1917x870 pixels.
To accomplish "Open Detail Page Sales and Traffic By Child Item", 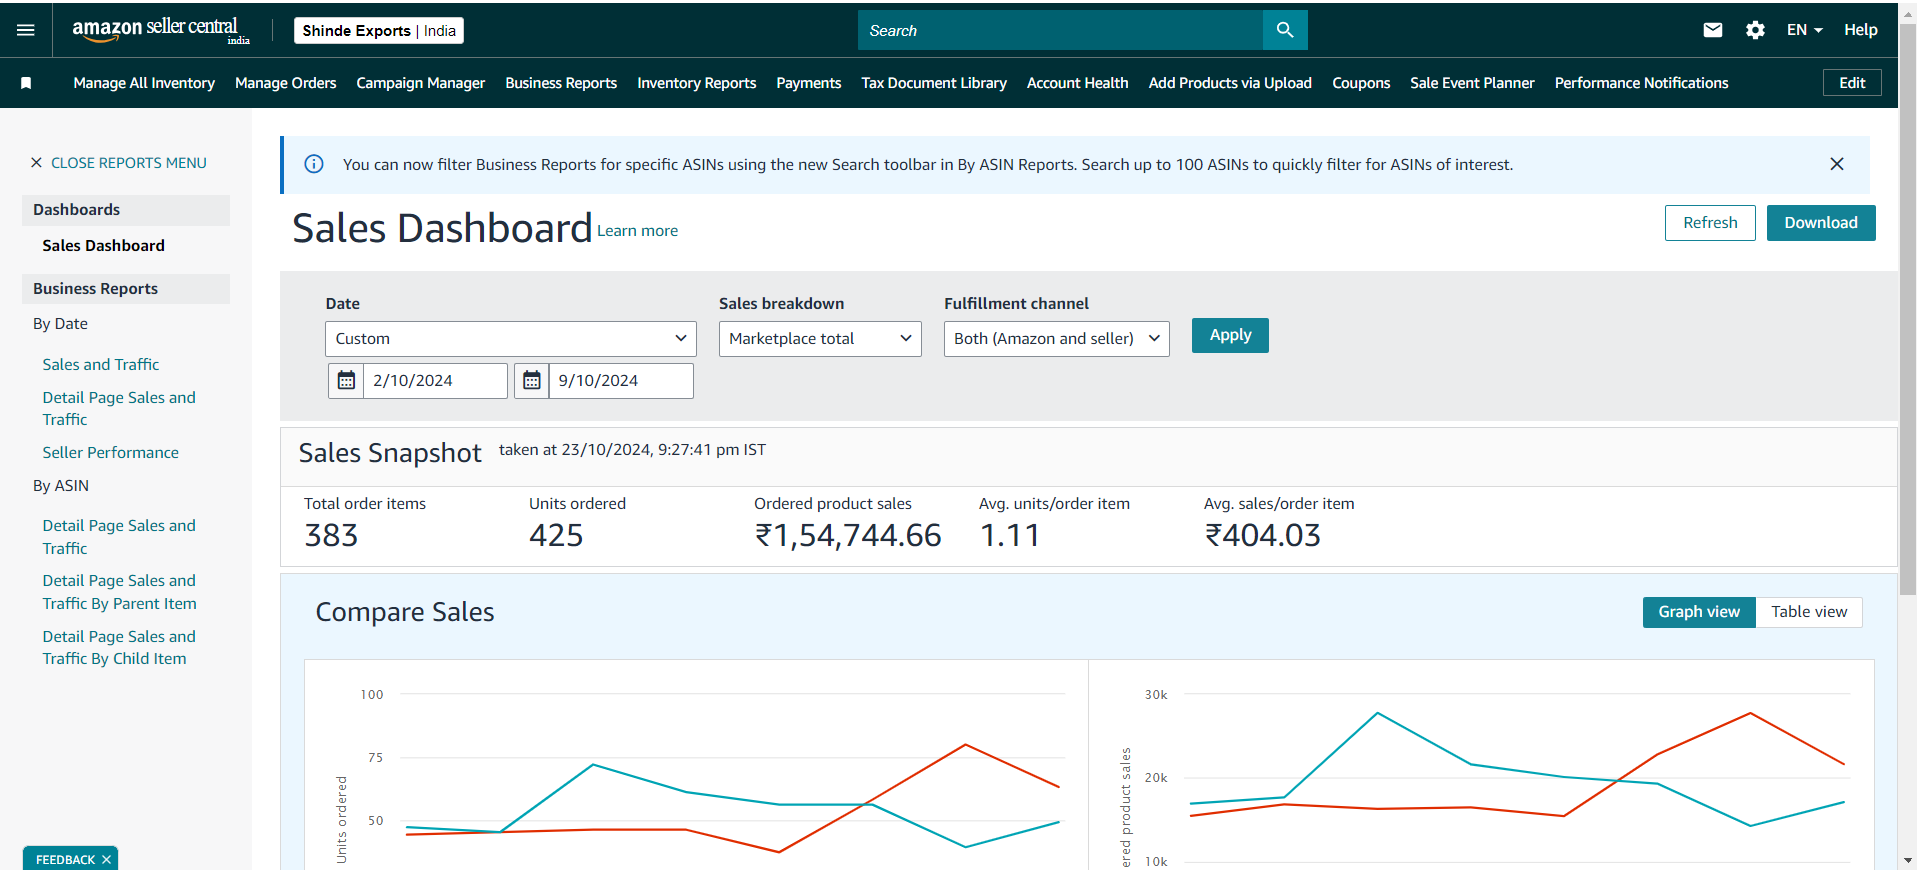I will point(119,648).
